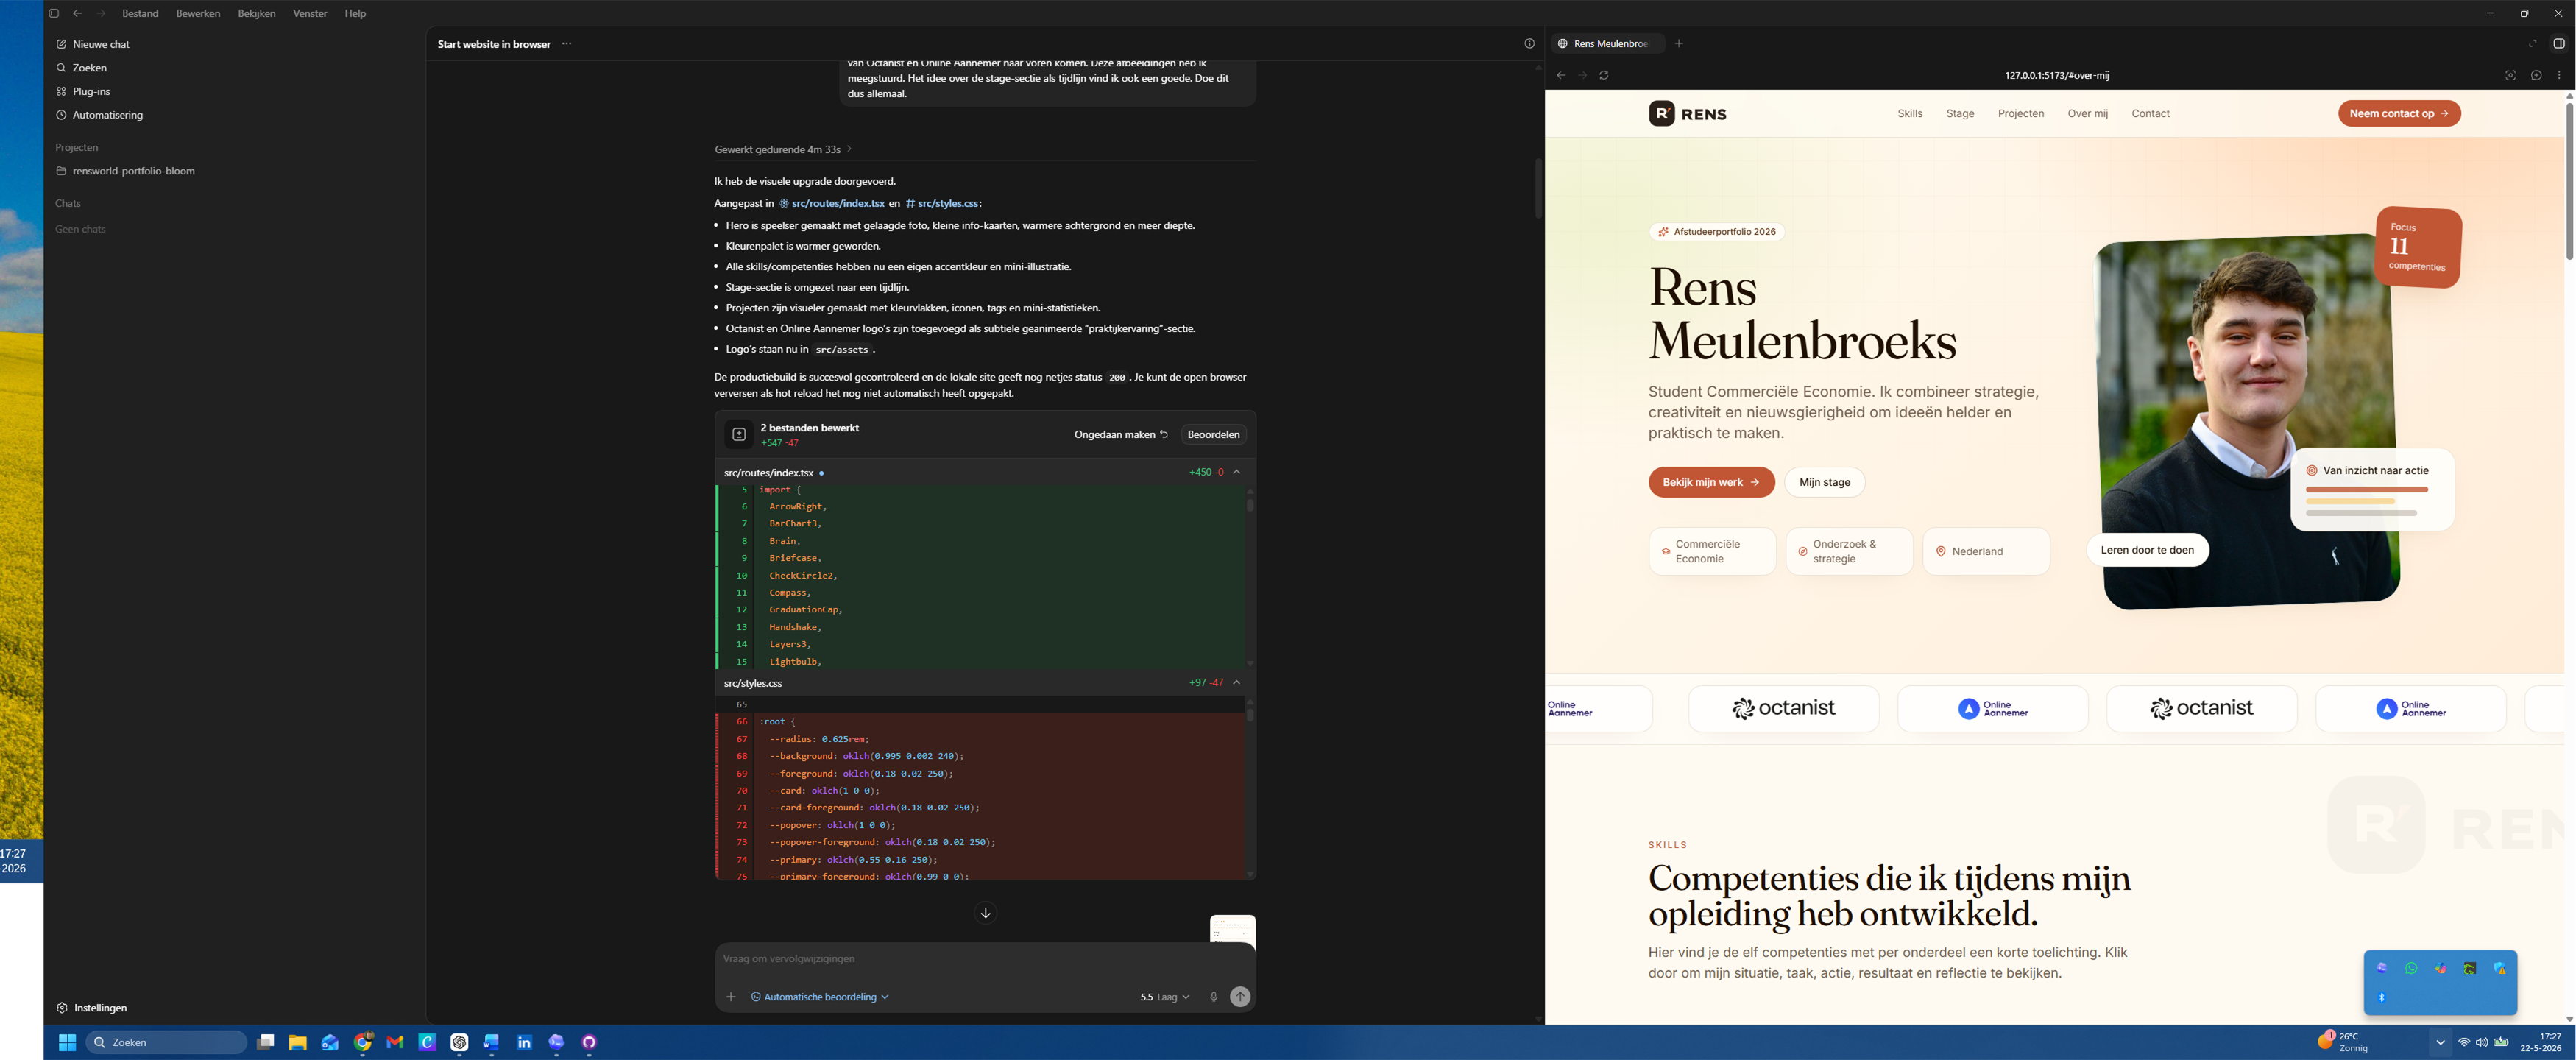Go back using app title bar arrow
Screen dimensions: 2576x1060
pyautogui.click(x=77, y=13)
